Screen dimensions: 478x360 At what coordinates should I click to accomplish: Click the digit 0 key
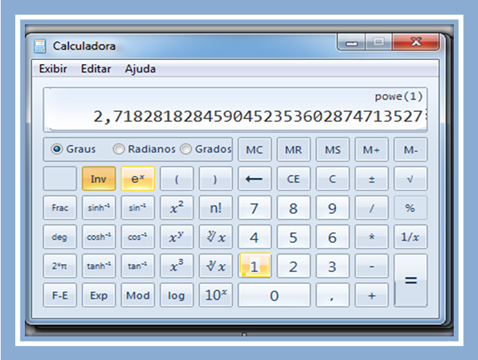(x=274, y=295)
